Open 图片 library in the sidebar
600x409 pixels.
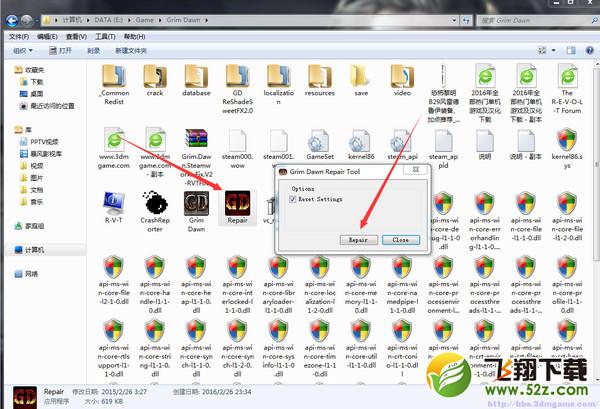[x=31, y=178]
